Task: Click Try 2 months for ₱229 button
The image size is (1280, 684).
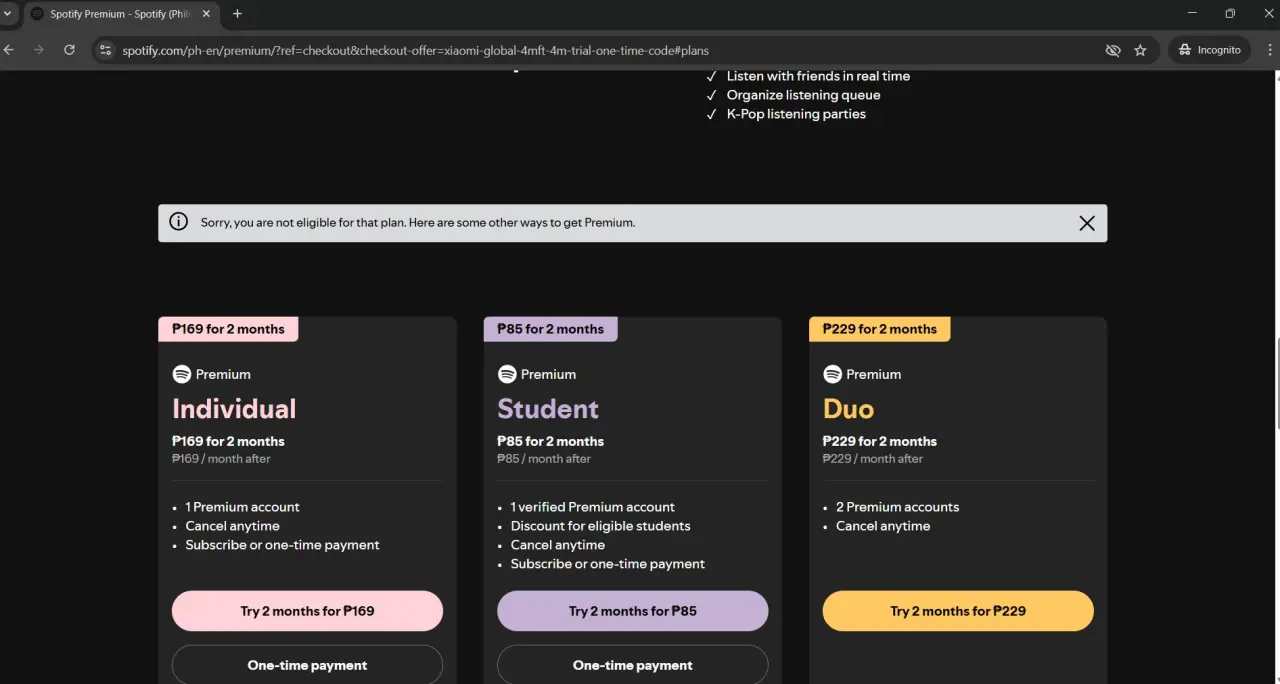Action: click(958, 611)
